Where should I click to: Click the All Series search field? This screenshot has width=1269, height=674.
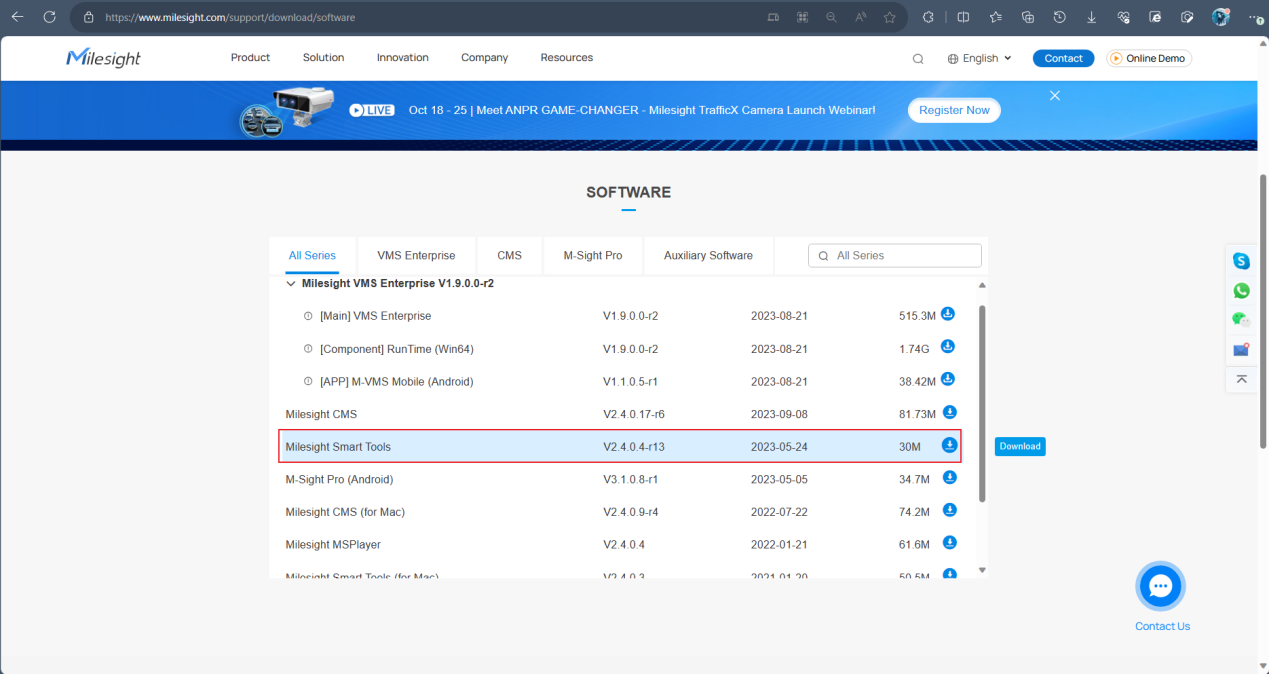tap(895, 255)
